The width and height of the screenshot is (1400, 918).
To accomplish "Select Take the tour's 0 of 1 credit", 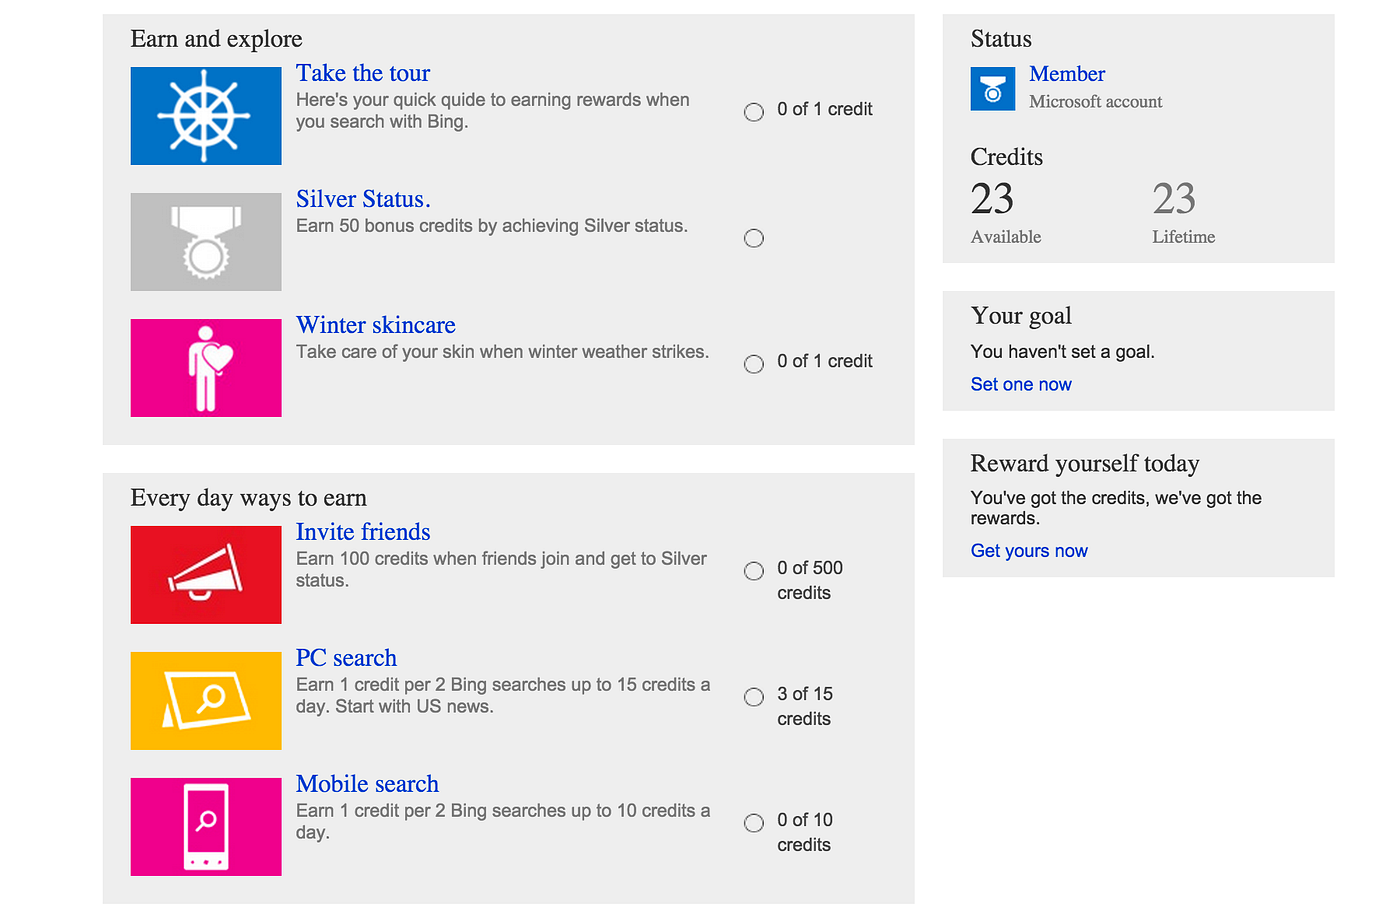I will (x=825, y=109).
